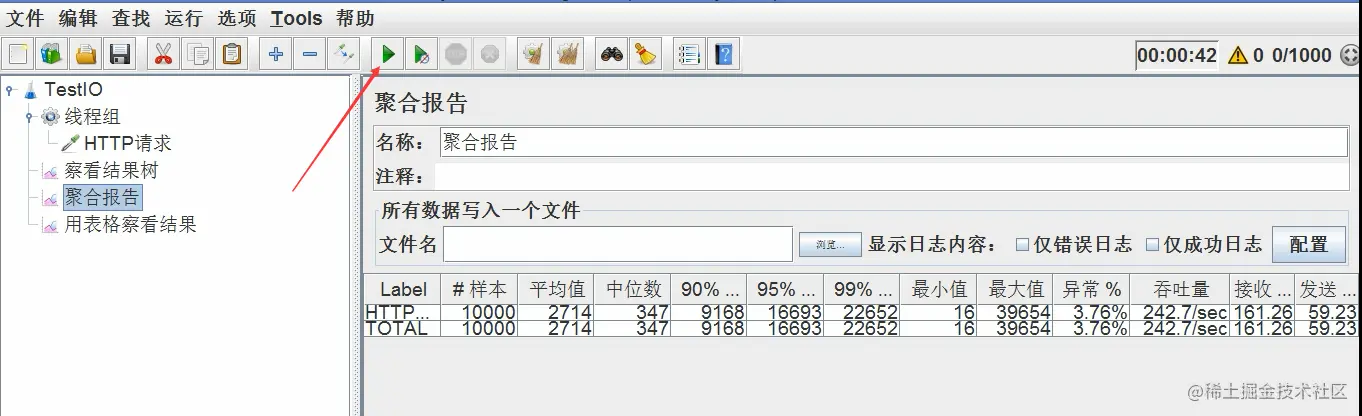
Task: Open the Function Helper list icon
Action: (690, 54)
